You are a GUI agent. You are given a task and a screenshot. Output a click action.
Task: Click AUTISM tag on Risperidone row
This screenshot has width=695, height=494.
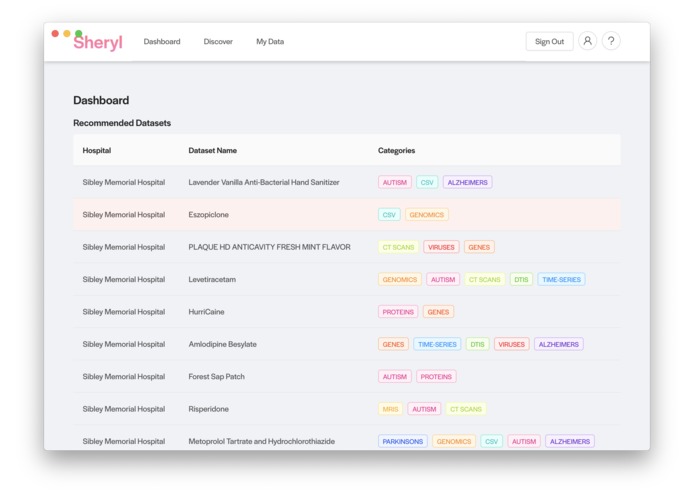[424, 408]
